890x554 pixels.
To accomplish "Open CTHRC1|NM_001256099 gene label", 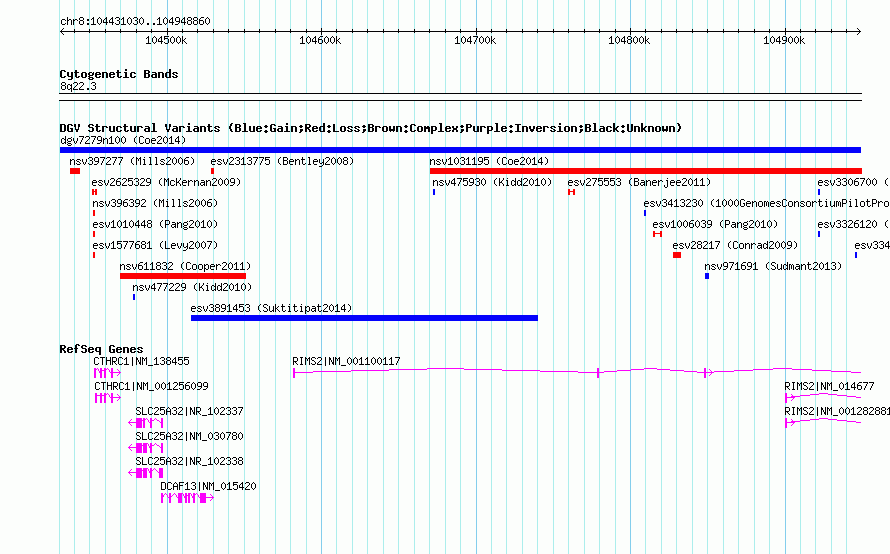I will click(x=151, y=387).
